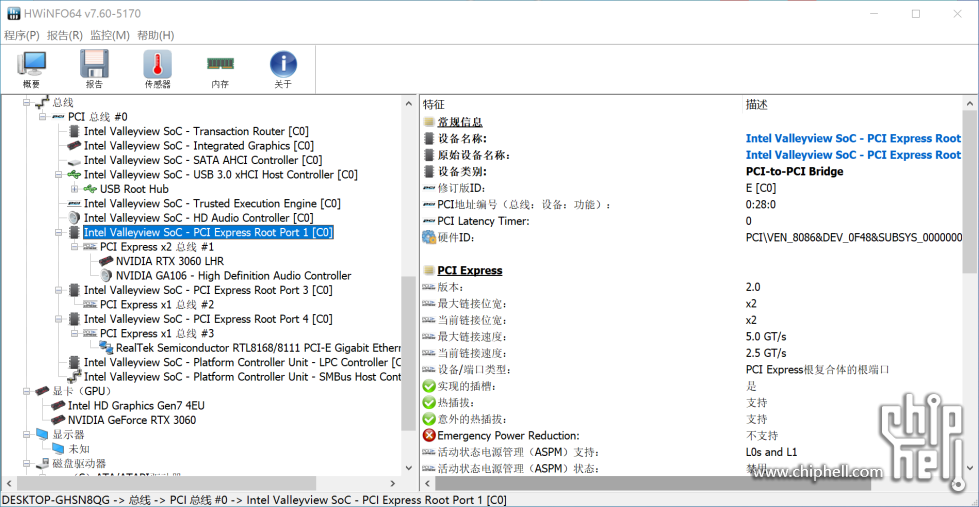The width and height of the screenshot is (979, 507).
Task: Select RealTek RTL8168/8111 Gigabit Ethernet item
Action: pos(258,348)
